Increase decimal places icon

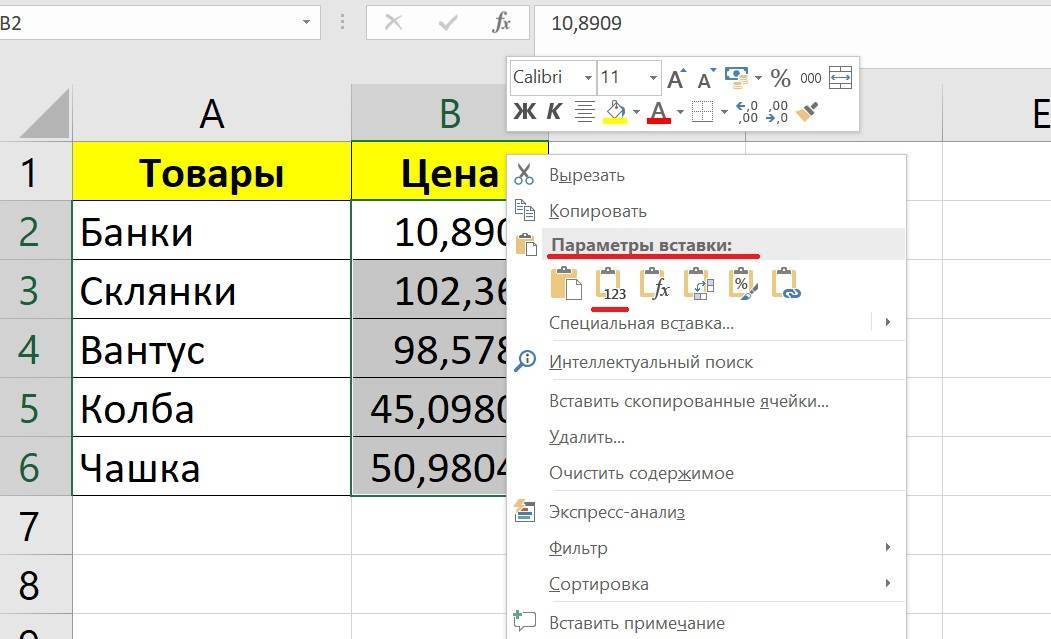pos(747,111)
